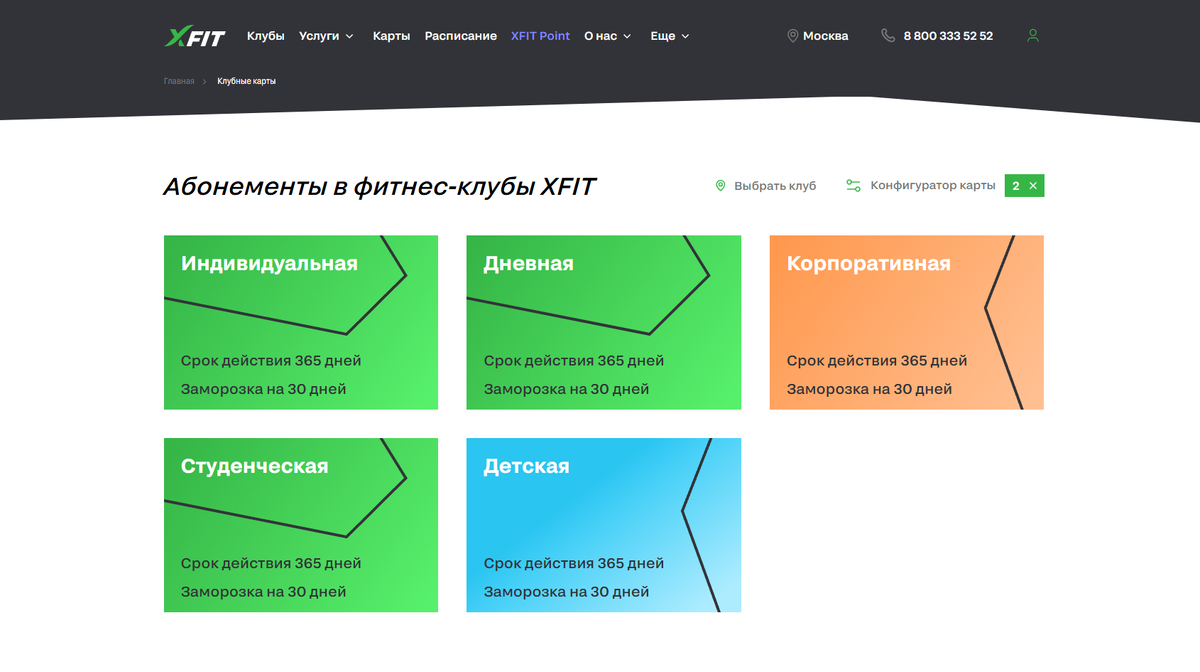
Task: Open the Дневная membership card
Action: (x=604, y=322)
